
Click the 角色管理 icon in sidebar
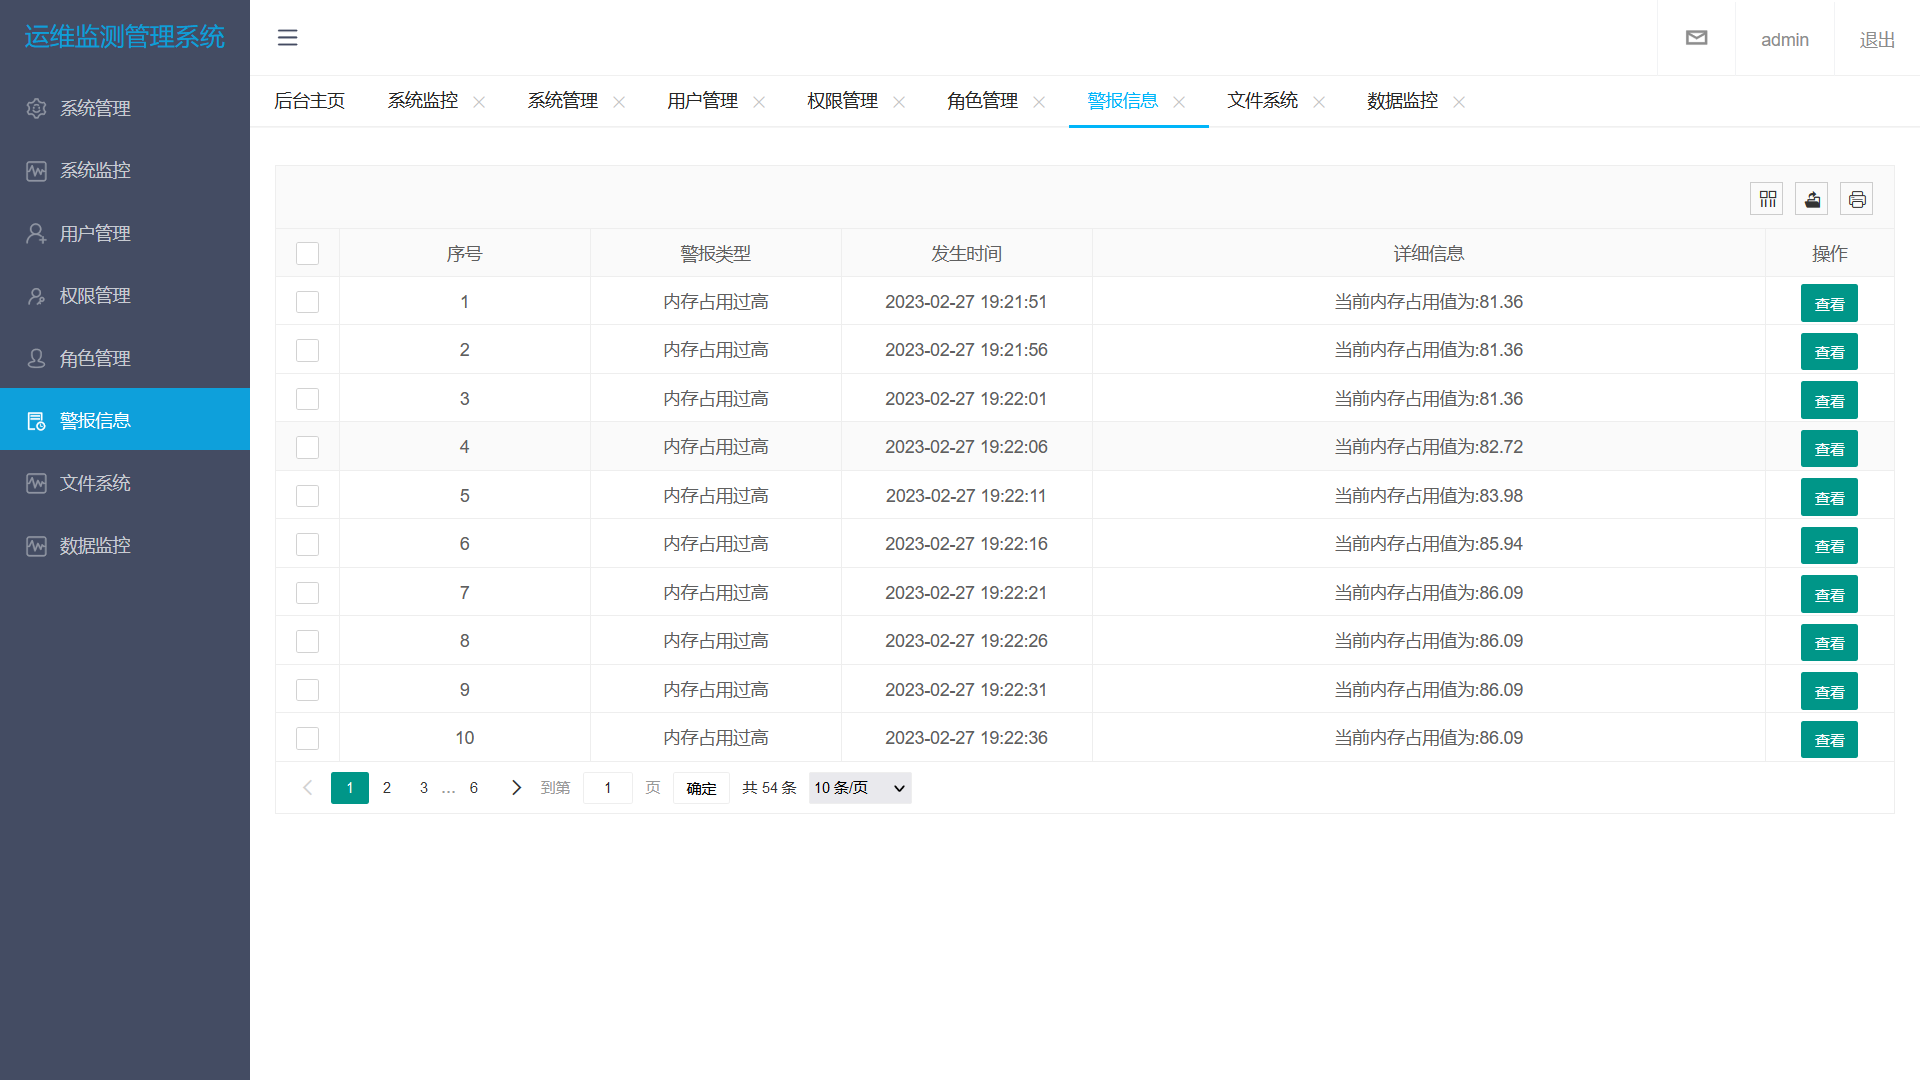pyautogui.click(x=37, y=358)
